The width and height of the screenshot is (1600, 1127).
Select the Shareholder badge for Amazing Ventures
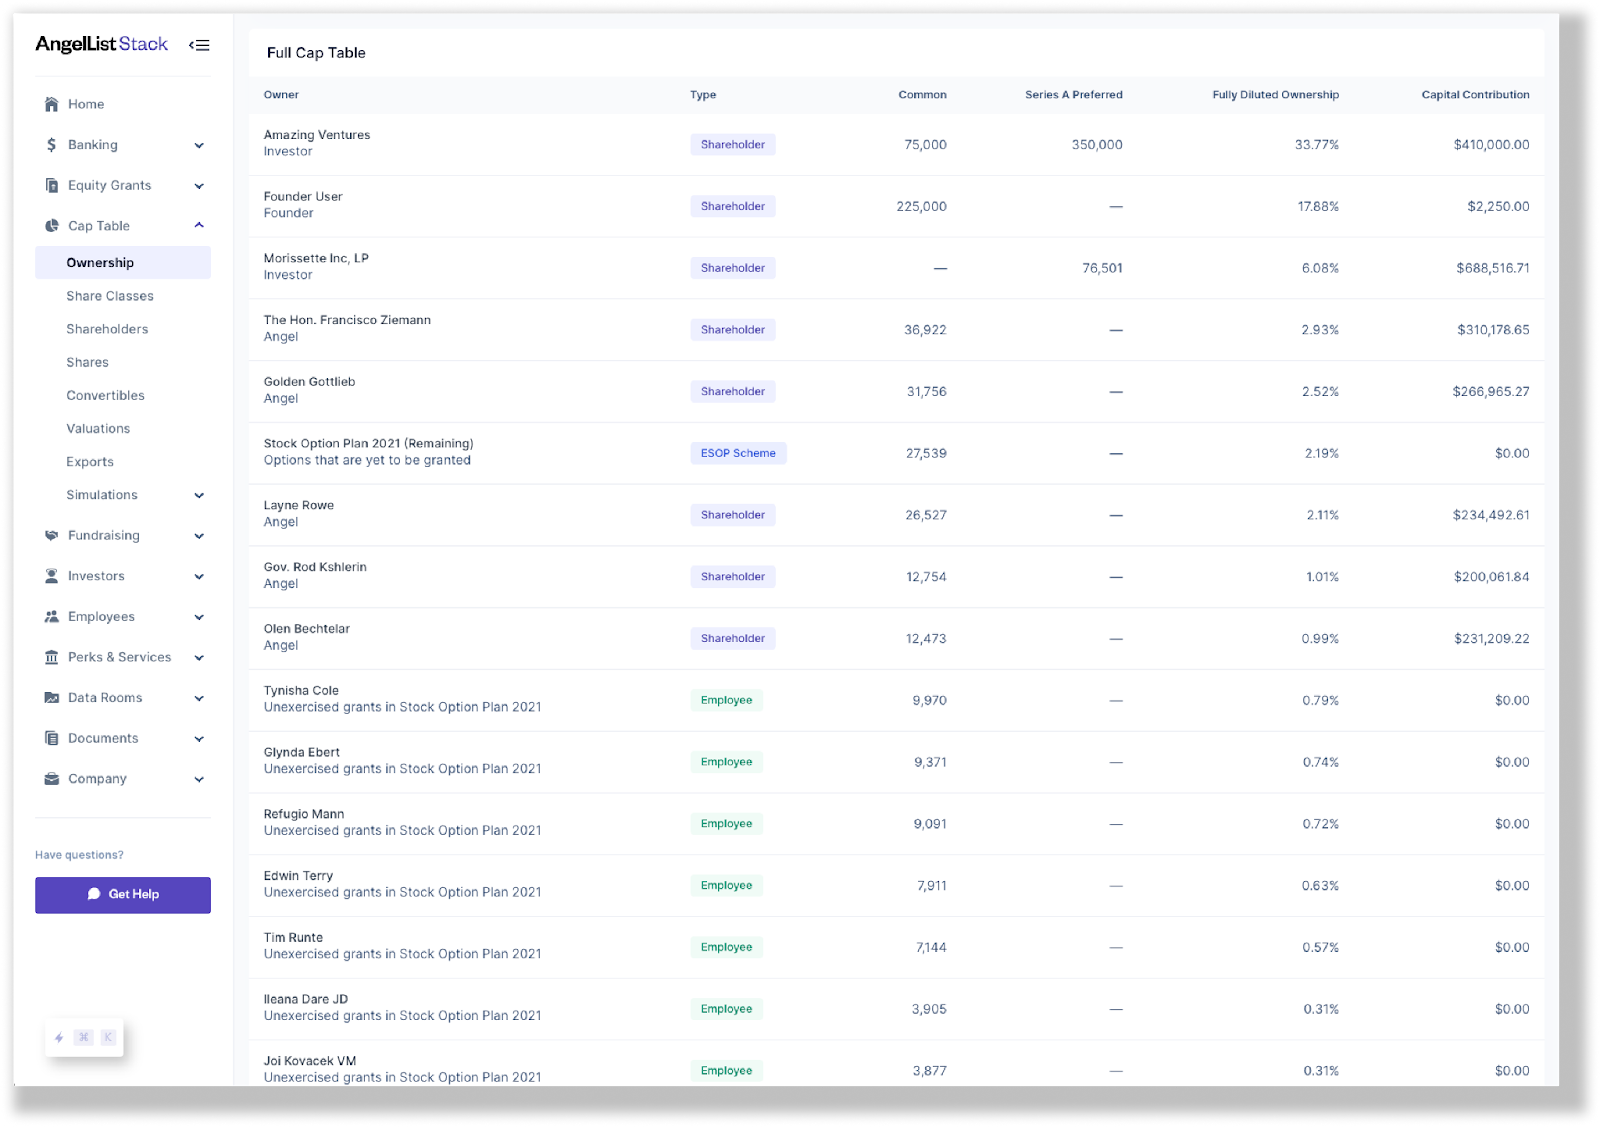[x=732, y=144]
